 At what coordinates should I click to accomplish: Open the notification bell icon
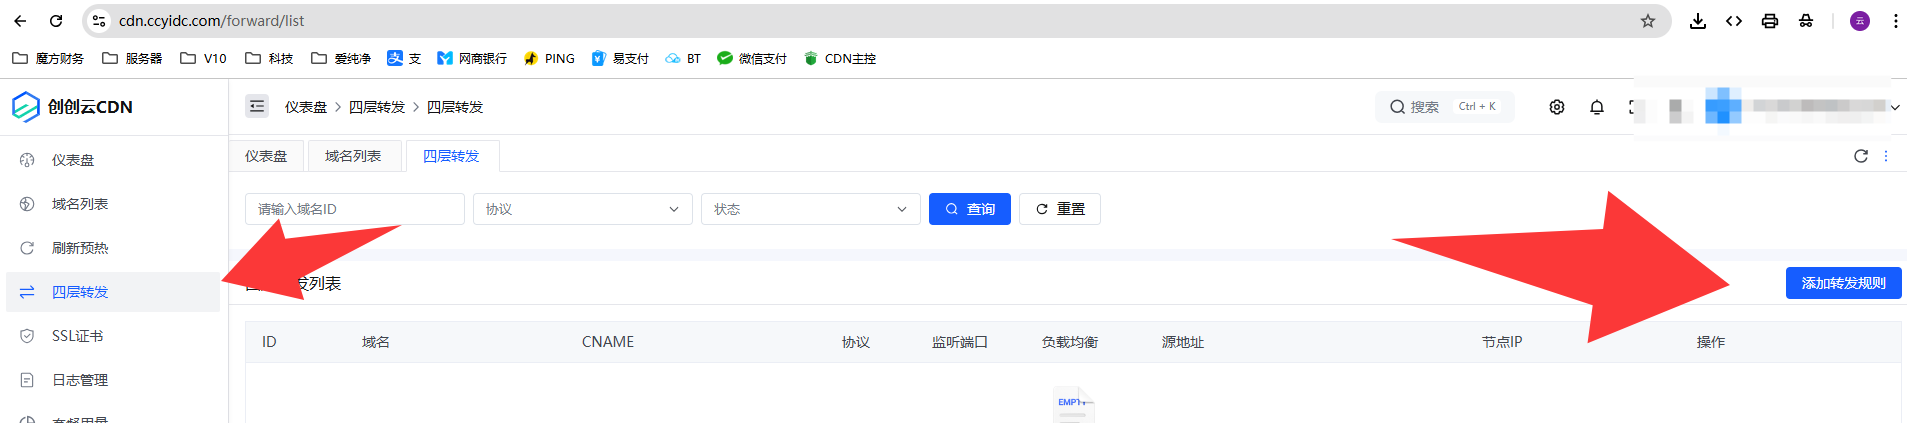click(1597, 107)
